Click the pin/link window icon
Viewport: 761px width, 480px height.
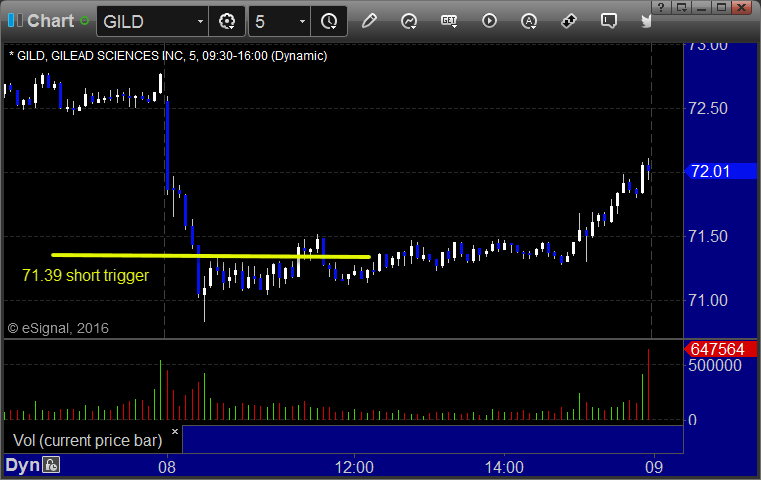(x=568, y=21)
